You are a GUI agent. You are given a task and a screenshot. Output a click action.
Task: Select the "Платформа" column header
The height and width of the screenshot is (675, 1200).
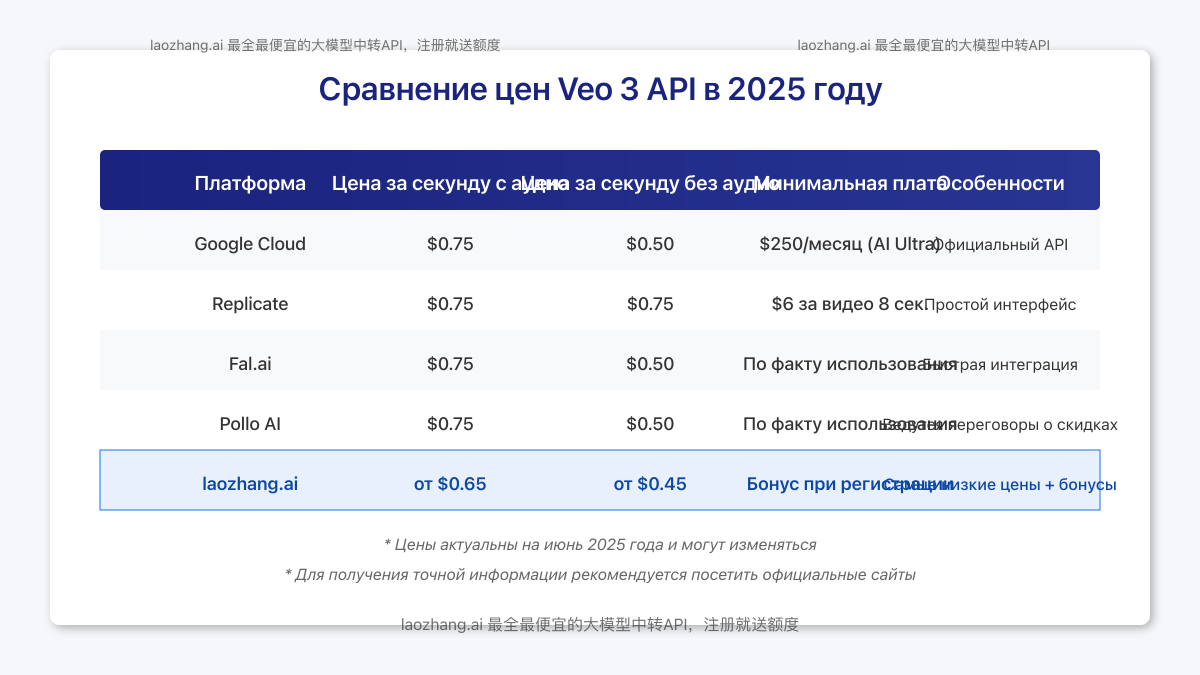point(250,184)
